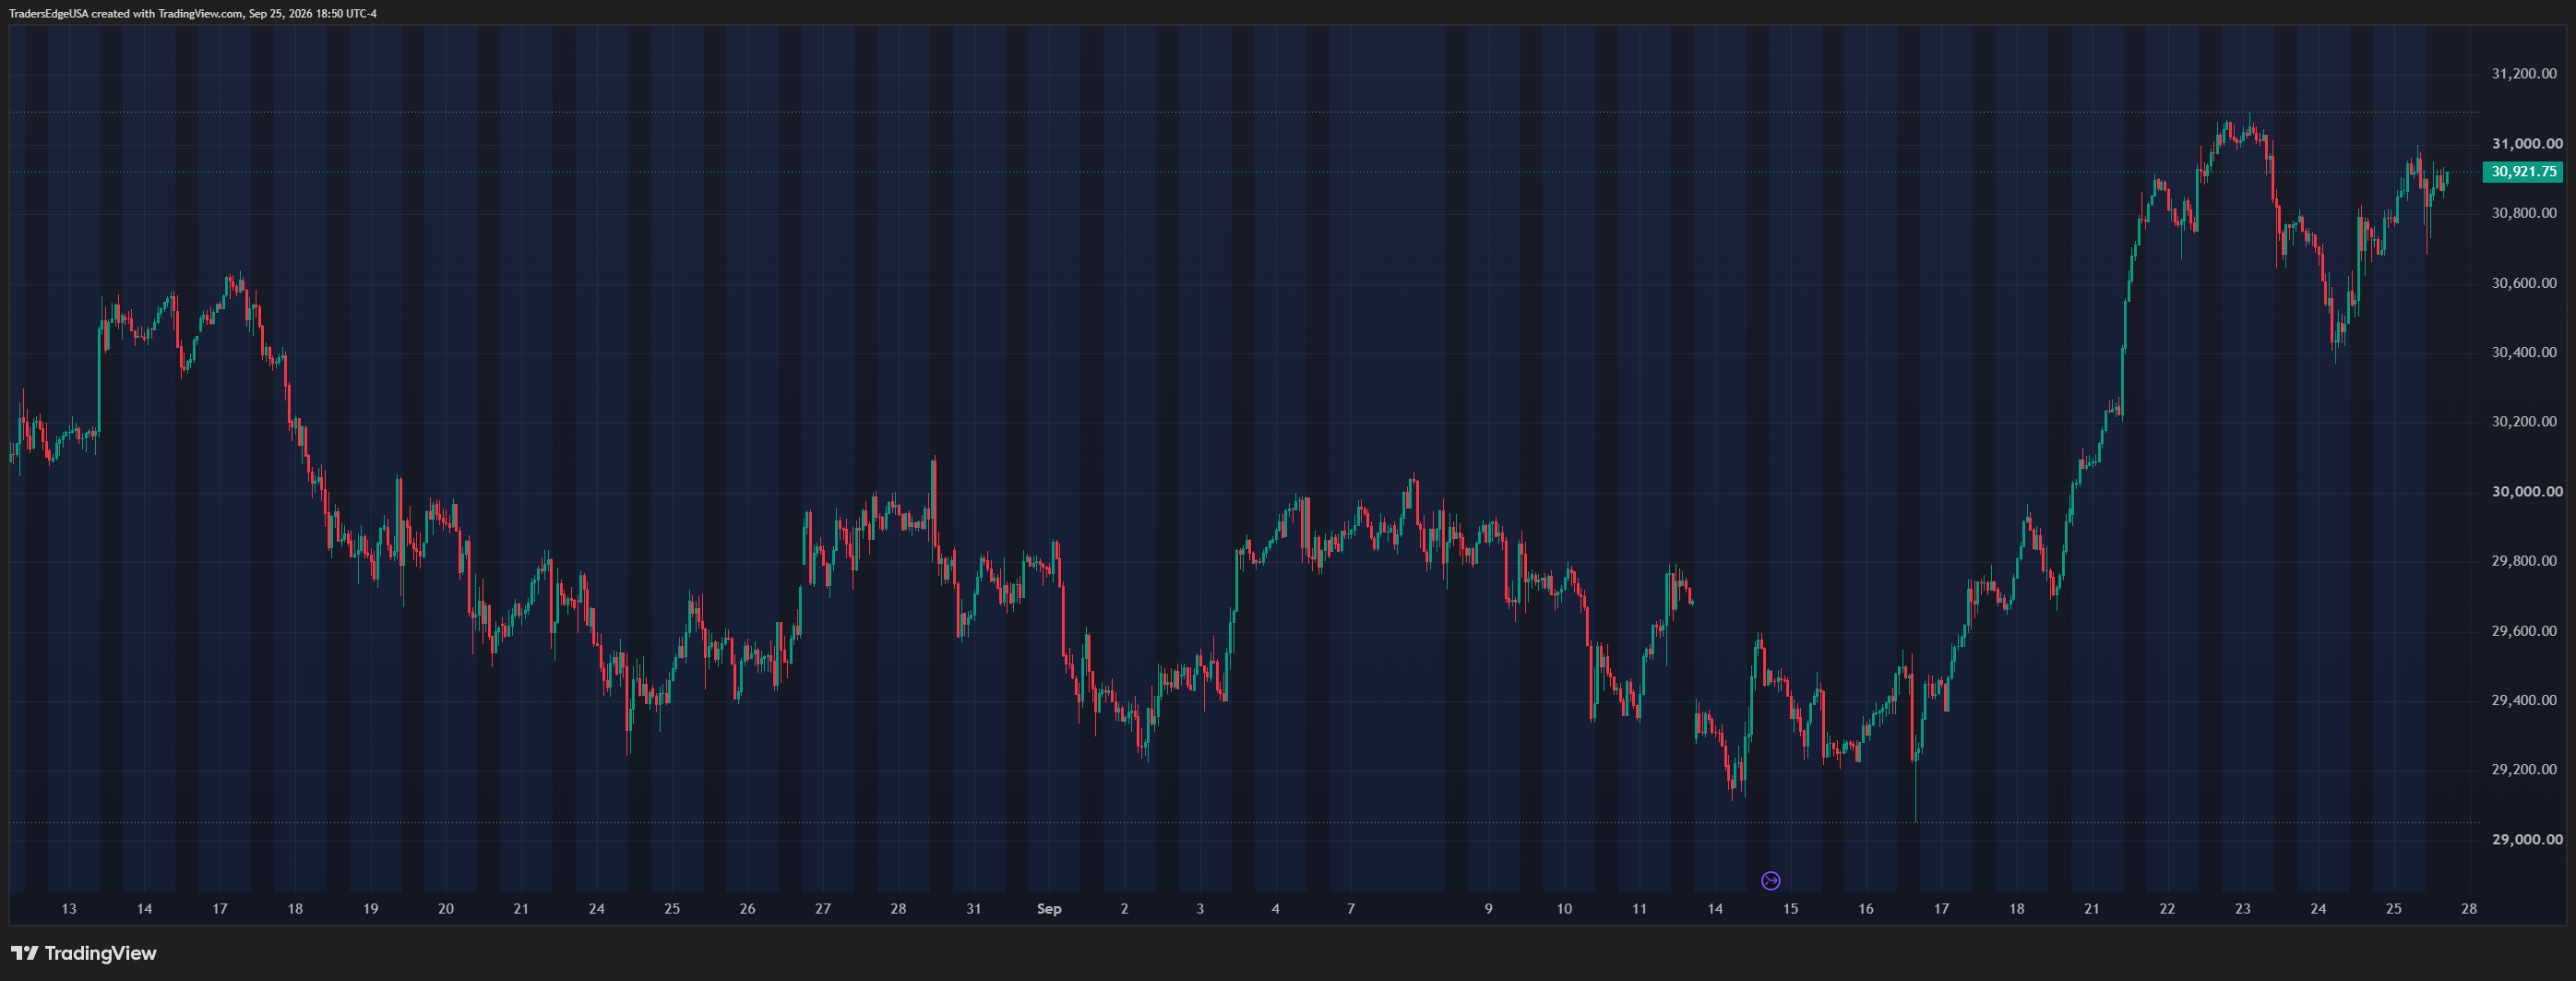Image resolution: width=2576 pixels, height=981 pixels.
Task: Click date label 23 on time axis
Action: pos(2243,909)
